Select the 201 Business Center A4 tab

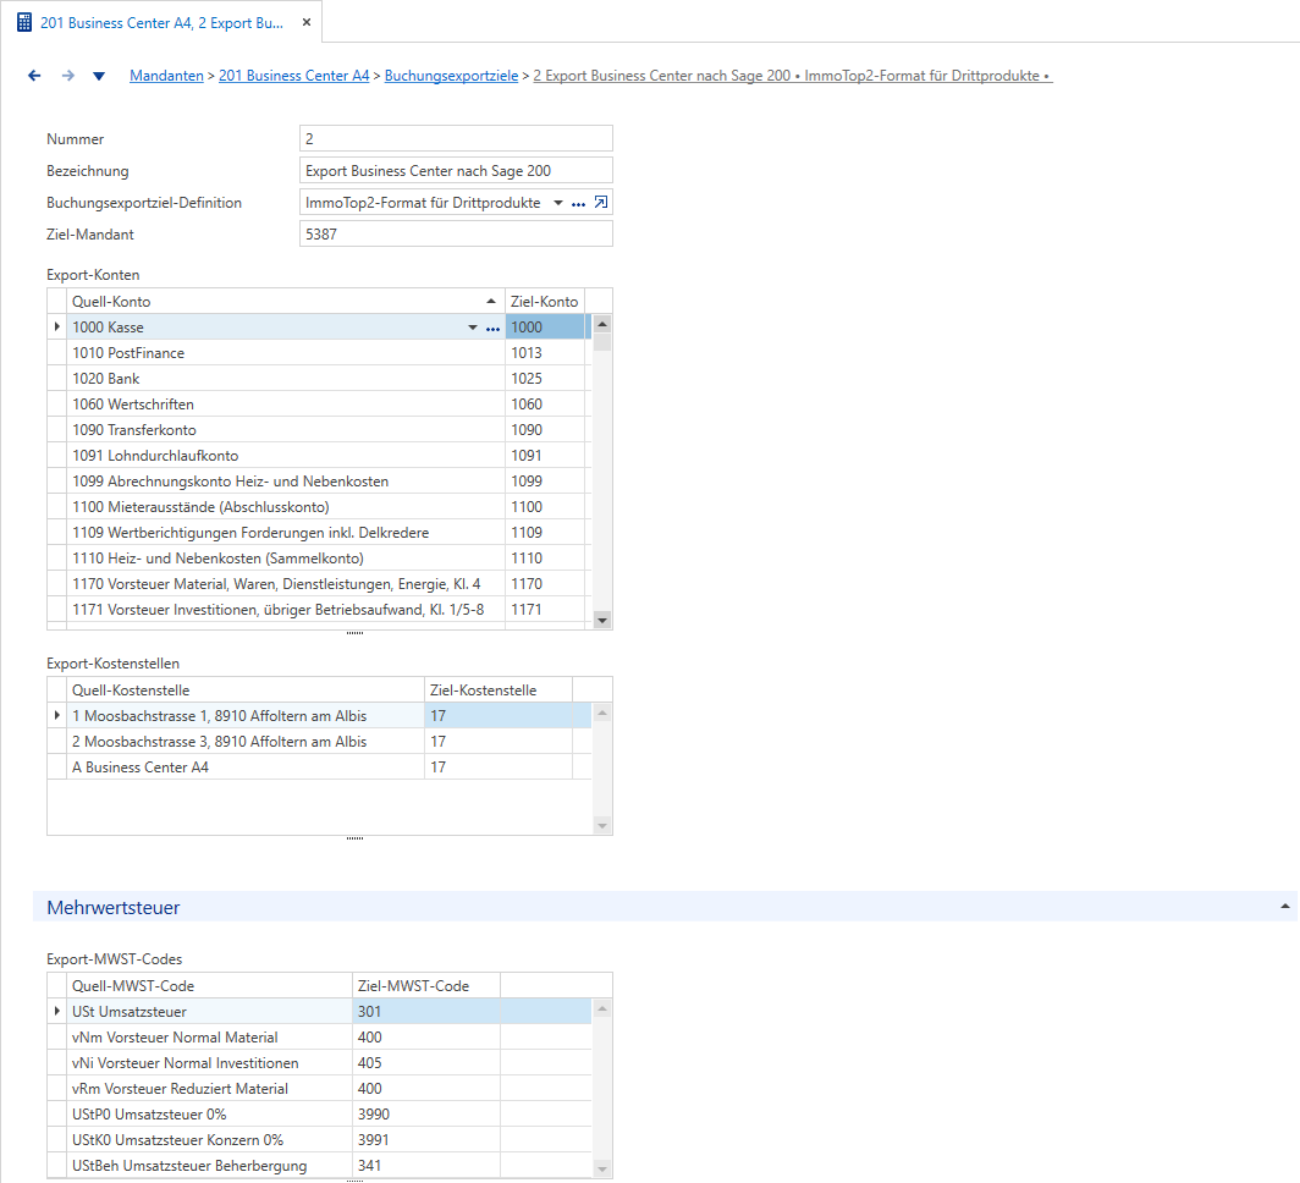(x=161, y=22)
